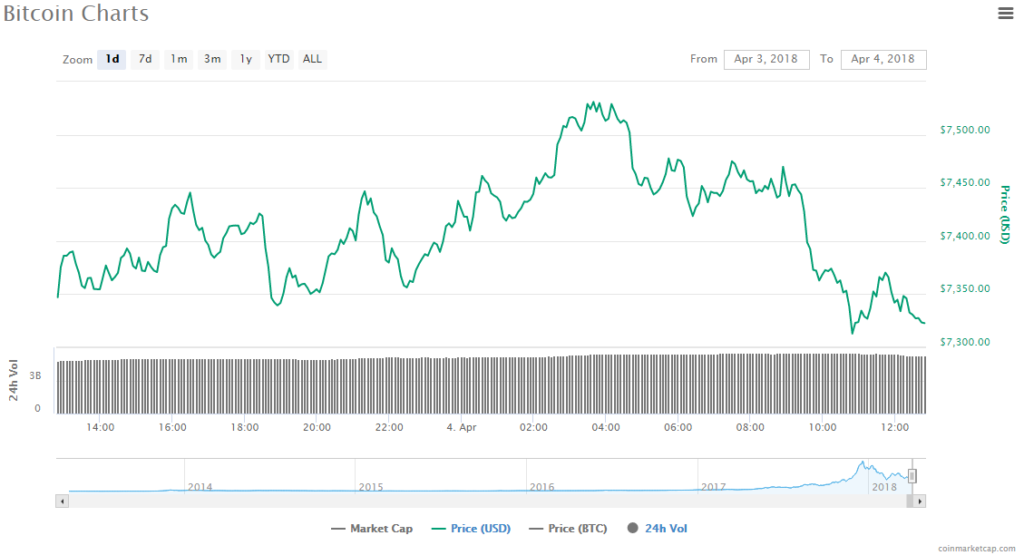The height and width of the screenshot is (555, 1024).
Task: Click the left scrollbar arrow in navigator
Action: coord(62,500)
